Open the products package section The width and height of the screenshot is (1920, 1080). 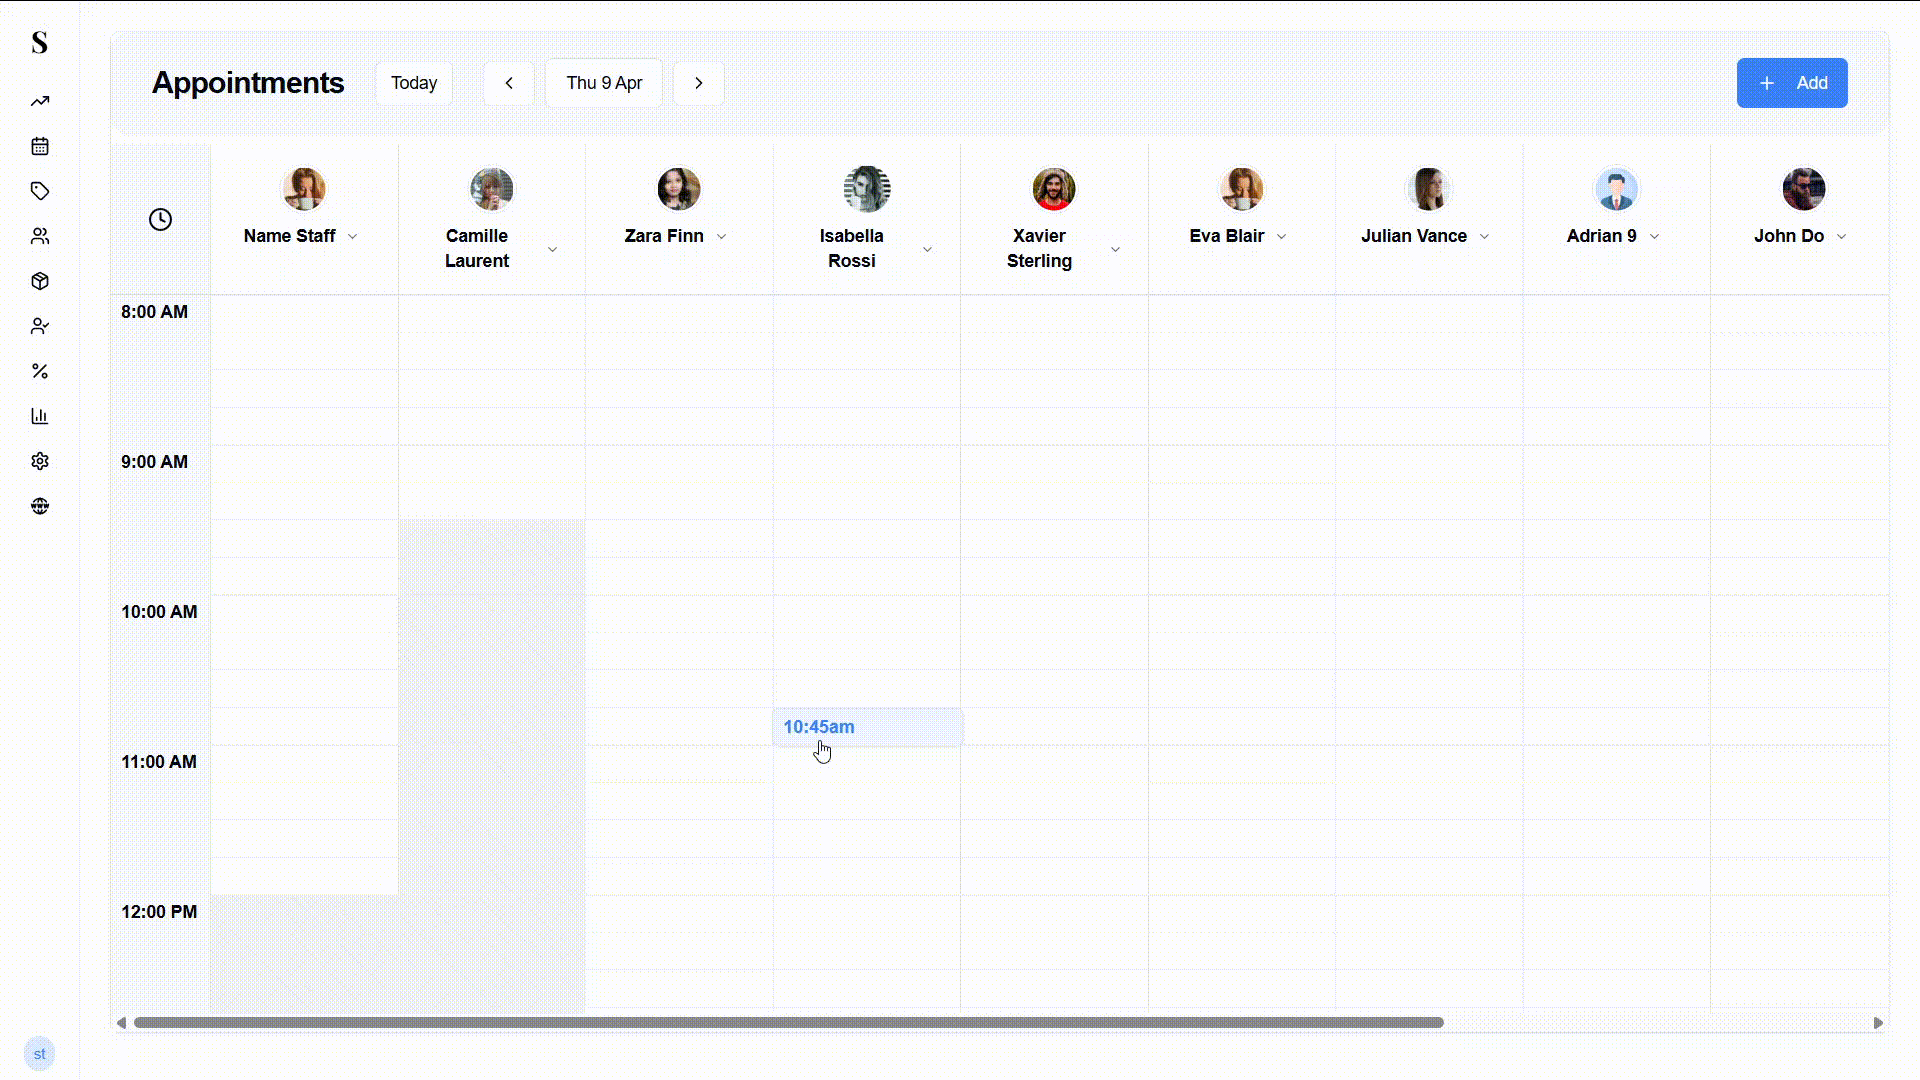(x=40, y=281)
